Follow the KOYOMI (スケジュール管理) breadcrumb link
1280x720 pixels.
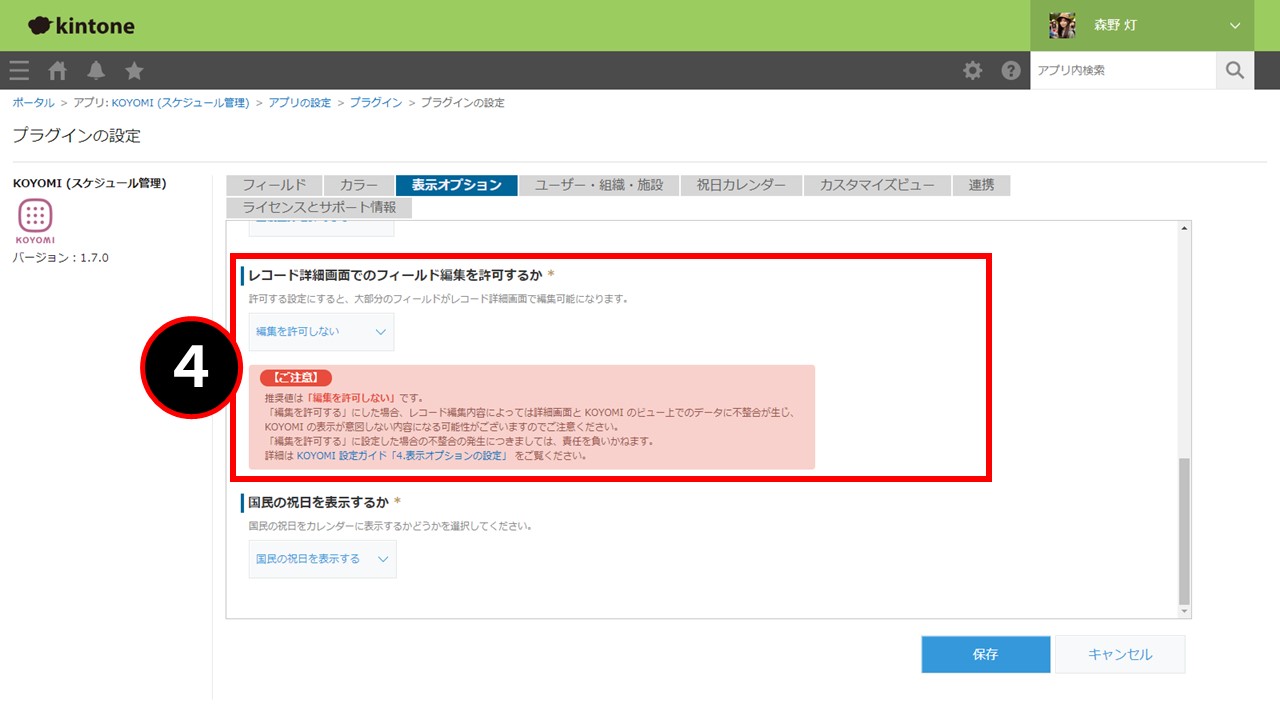[180, 103]
